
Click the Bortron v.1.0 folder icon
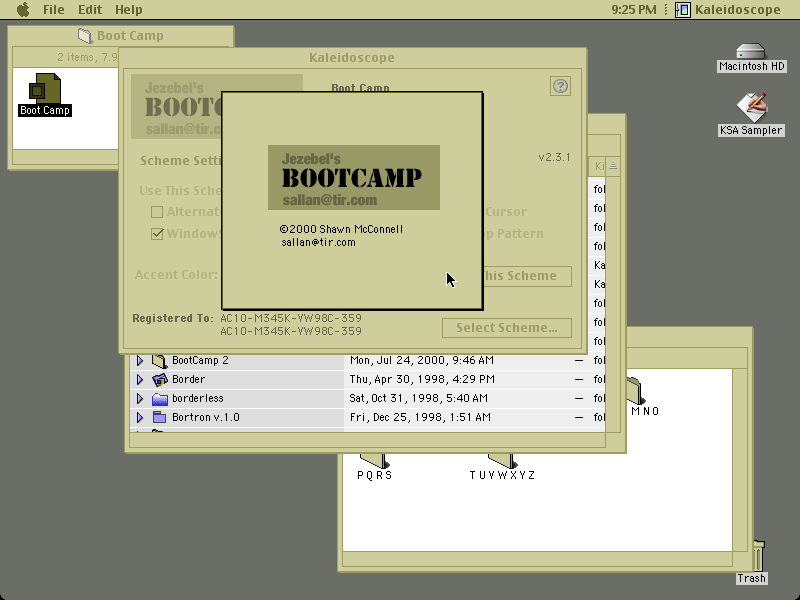(x=160, y=417)
